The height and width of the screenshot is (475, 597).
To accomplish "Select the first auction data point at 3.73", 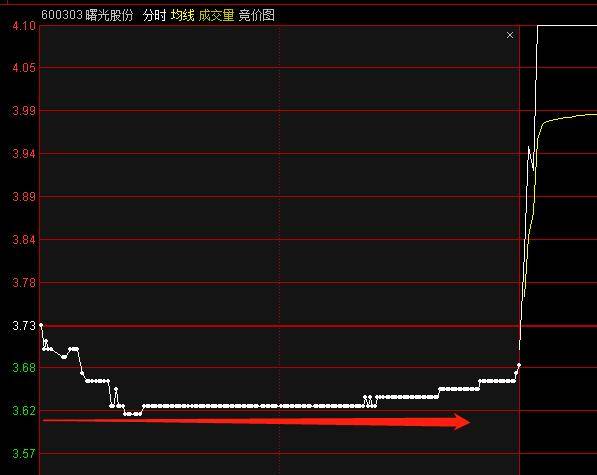I will [41, 325].
